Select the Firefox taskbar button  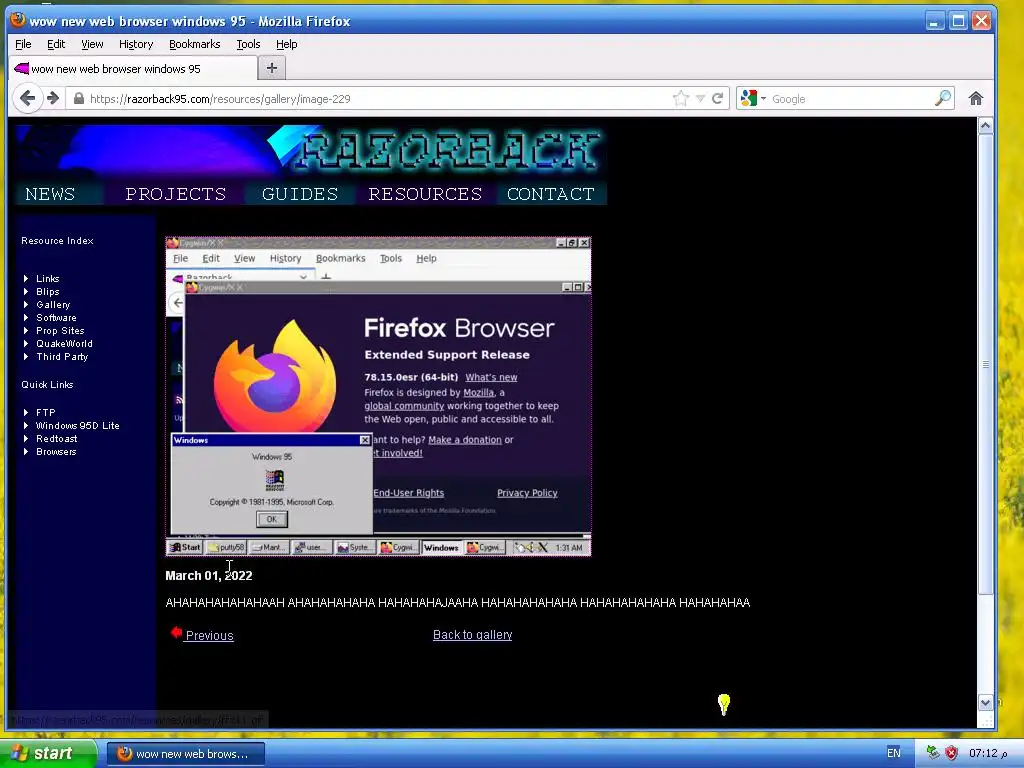(185, 754)
